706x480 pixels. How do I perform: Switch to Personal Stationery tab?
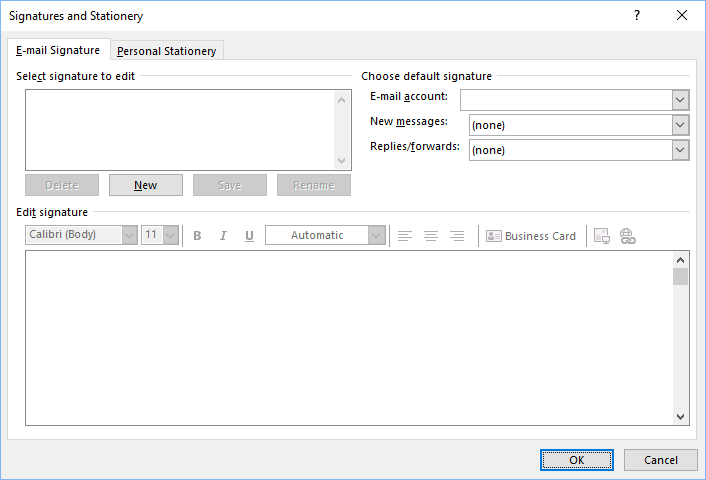166,51
